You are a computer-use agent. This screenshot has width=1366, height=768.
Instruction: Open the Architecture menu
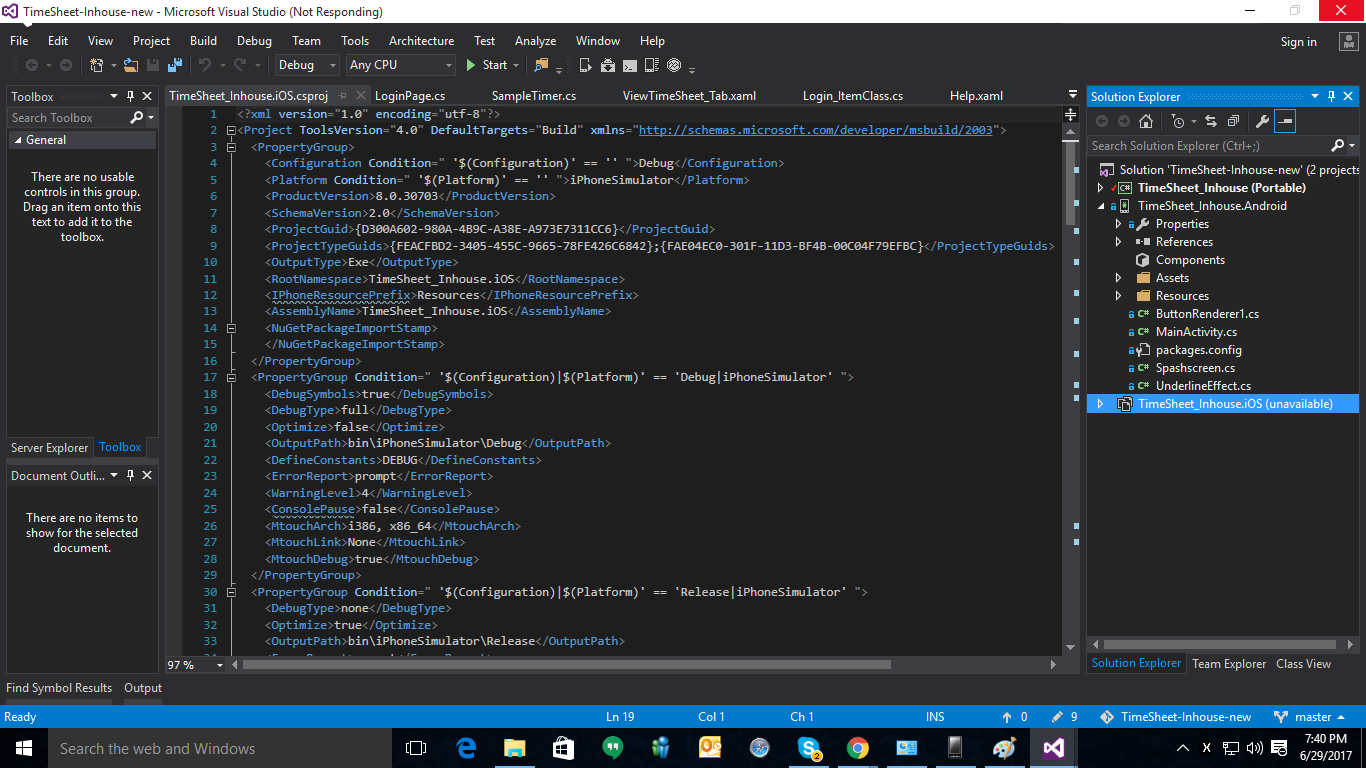[421, 41]
